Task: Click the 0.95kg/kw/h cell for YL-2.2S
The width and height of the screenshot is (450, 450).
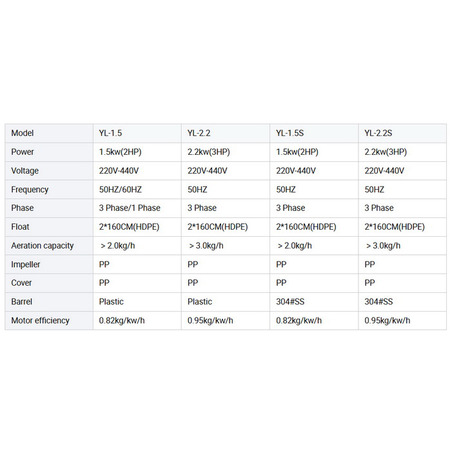Action: (x=402, y=320)
